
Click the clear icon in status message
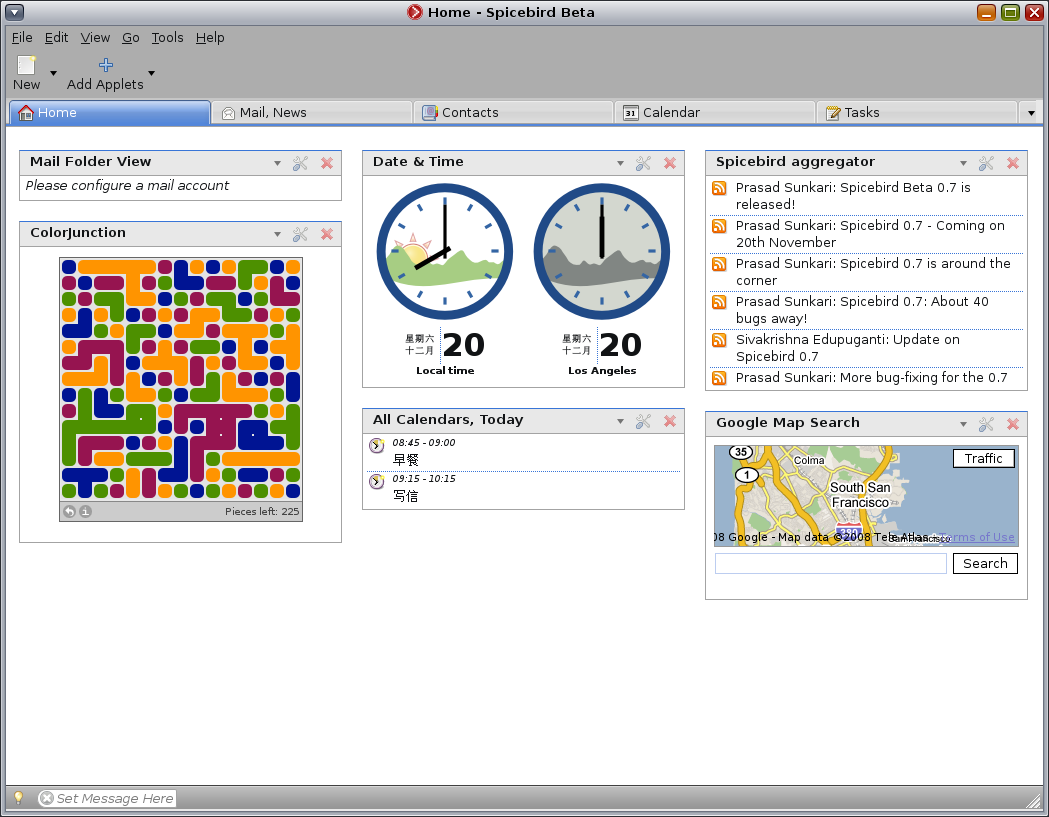tap(47, 798)
